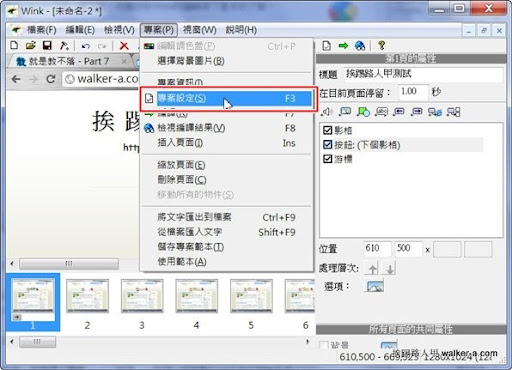Viewport: 512px width, 370px height.
Task: Choose 從檔案匯入文字 menu item
Action: [227, 232]
